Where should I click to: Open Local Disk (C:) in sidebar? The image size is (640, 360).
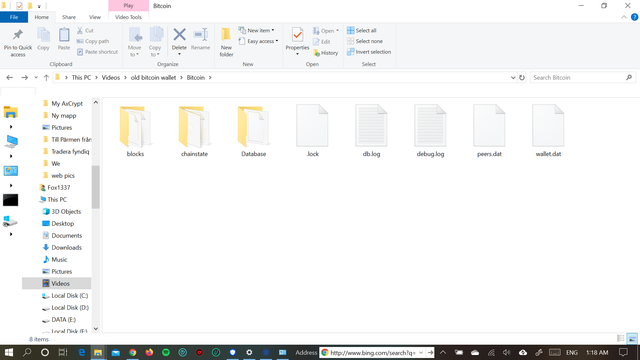click(69, 296)
